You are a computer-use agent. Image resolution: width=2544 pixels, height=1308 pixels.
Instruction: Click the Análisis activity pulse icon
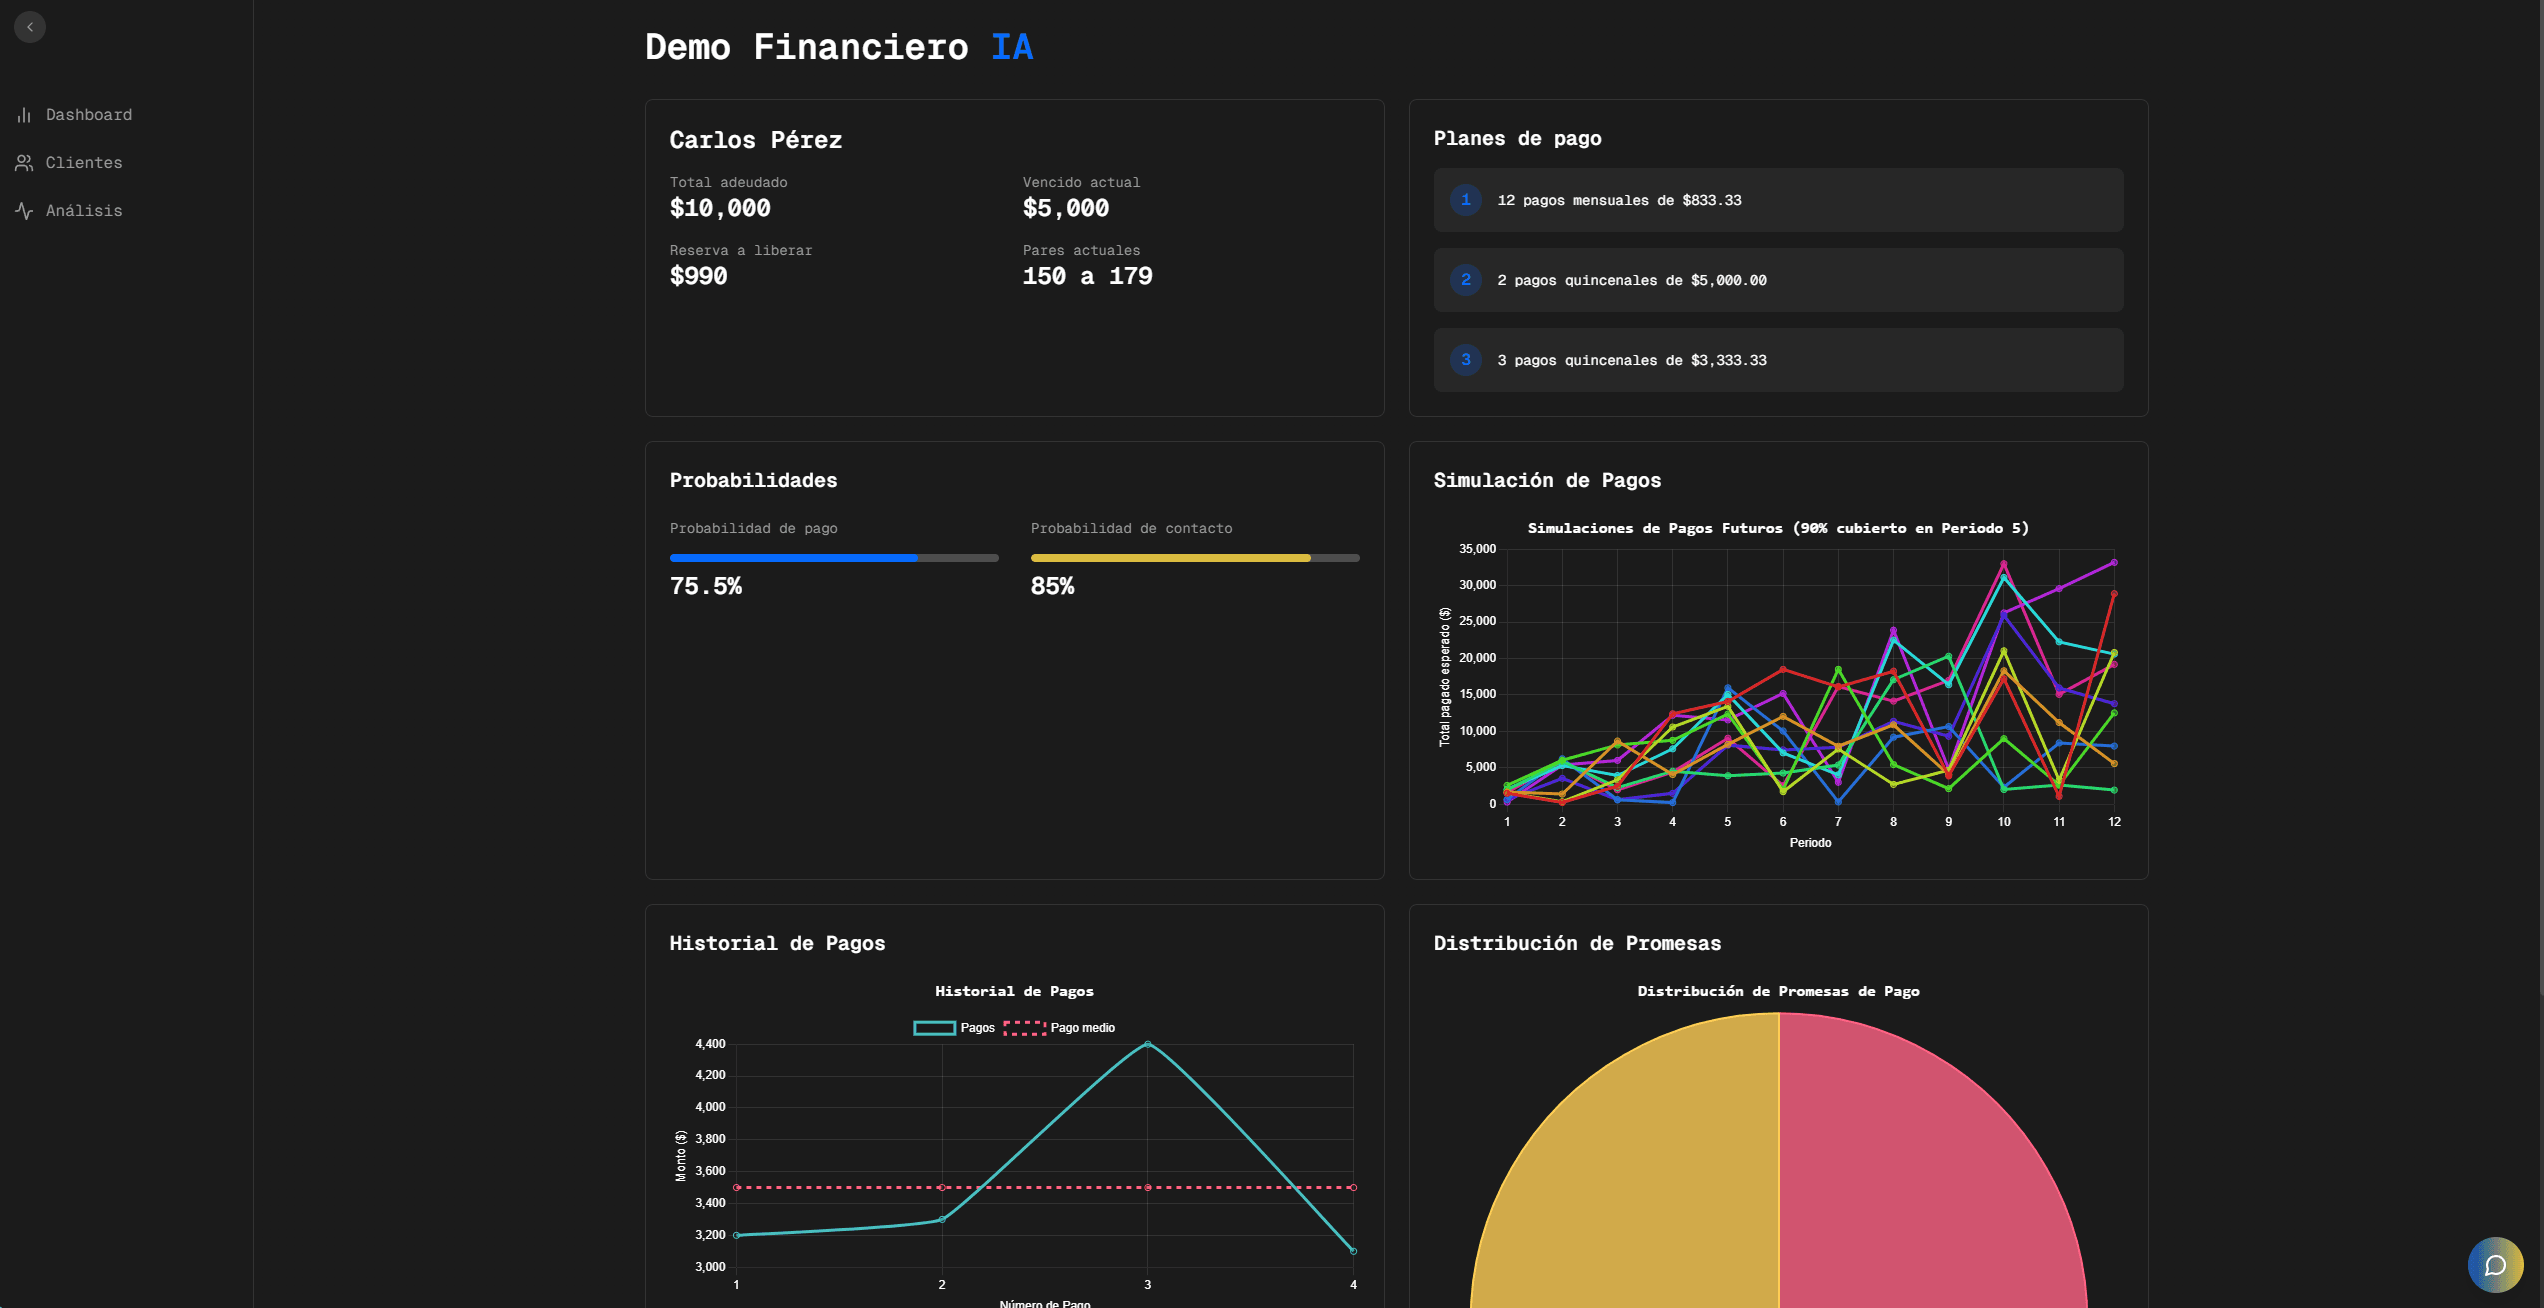(x=24, y=211)
